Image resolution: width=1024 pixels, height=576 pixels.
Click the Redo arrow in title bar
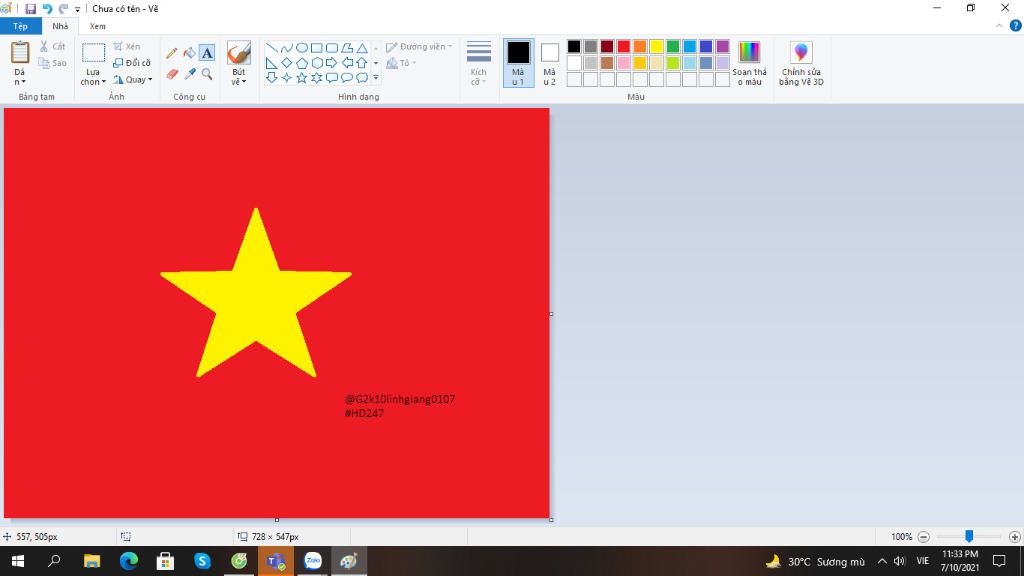point(63,8)
